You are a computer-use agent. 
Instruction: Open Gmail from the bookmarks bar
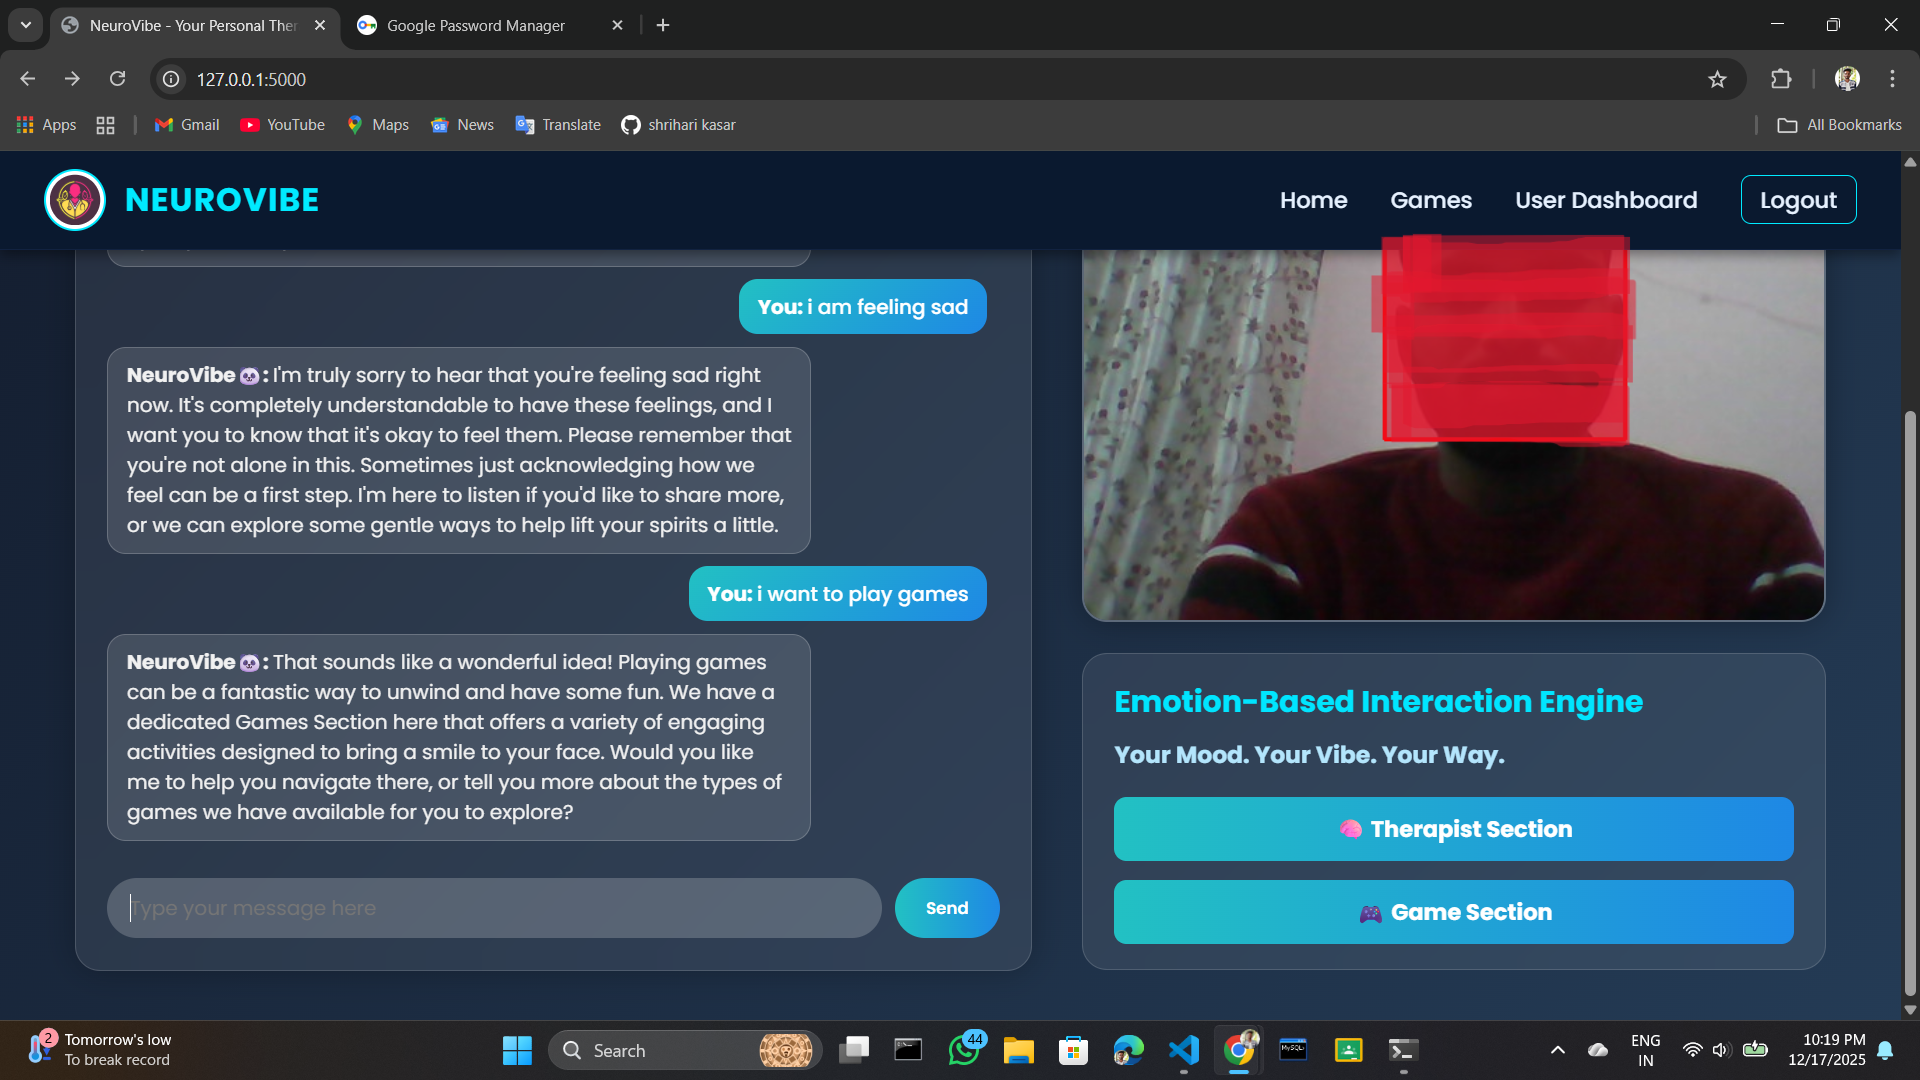pos(186,124)
